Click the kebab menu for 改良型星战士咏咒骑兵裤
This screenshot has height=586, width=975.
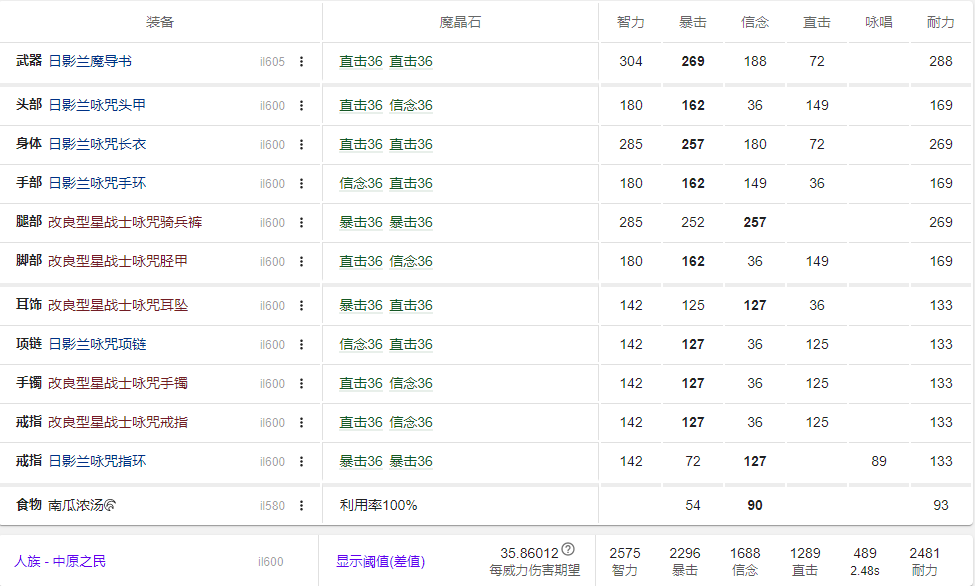point(301,222)
